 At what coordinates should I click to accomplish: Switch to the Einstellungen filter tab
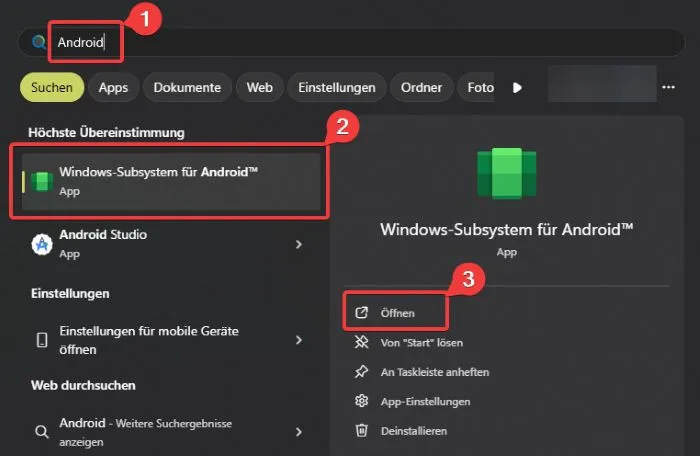(337, 88)
